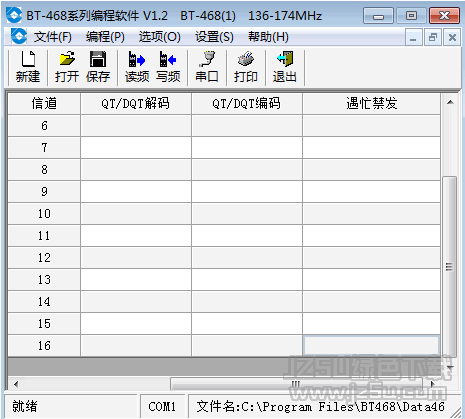Image resolution: width=465 pixels, height=419 pixels.
Task: Click QT/DQT编码 cell for channel 14
Action: pos(247,302)
